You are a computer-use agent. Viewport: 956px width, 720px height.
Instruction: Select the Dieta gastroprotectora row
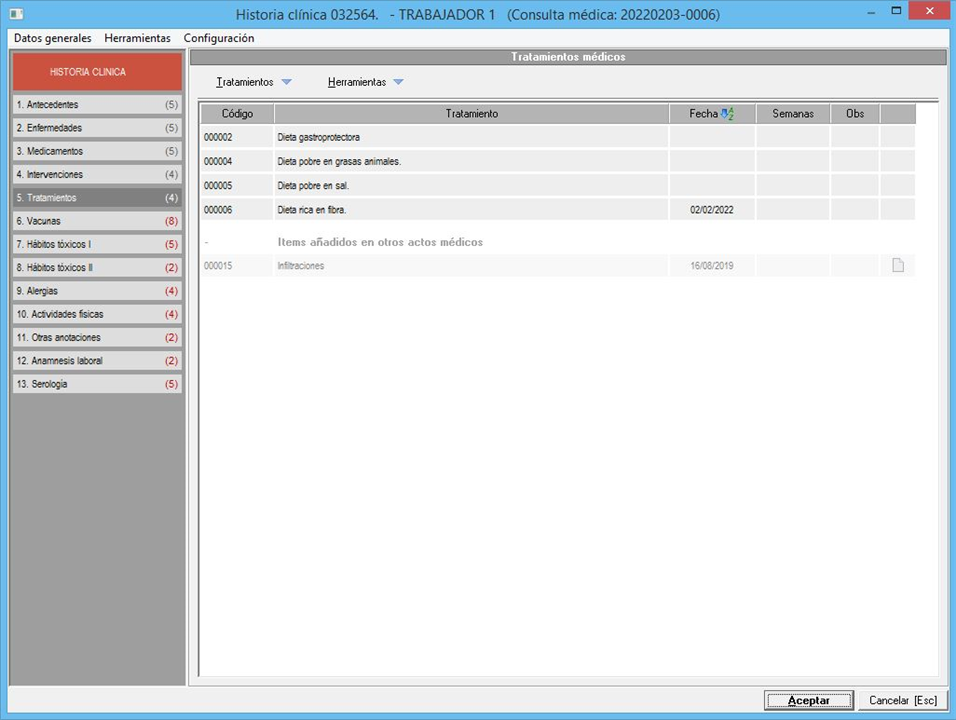tap(470, 137)
